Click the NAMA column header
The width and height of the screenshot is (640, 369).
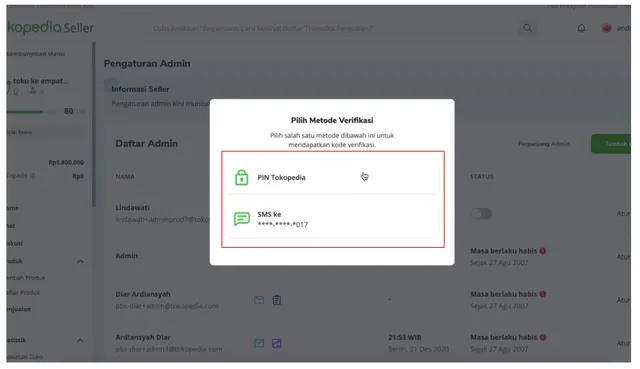125,177
